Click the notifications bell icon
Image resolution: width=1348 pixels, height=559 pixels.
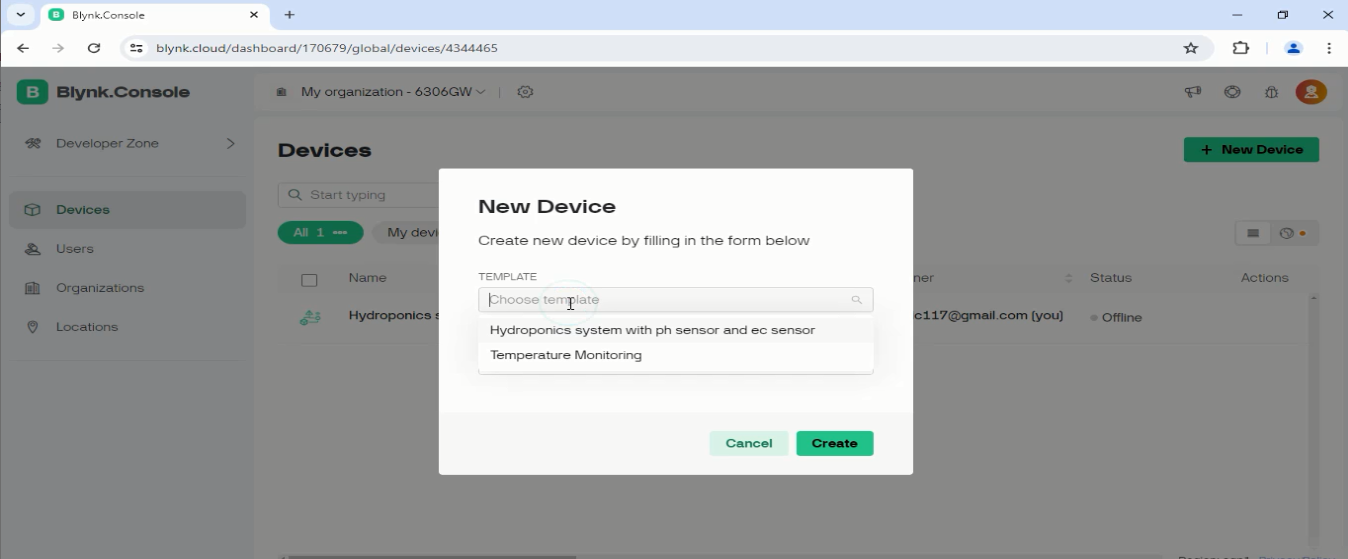[x=1271, y=92]
